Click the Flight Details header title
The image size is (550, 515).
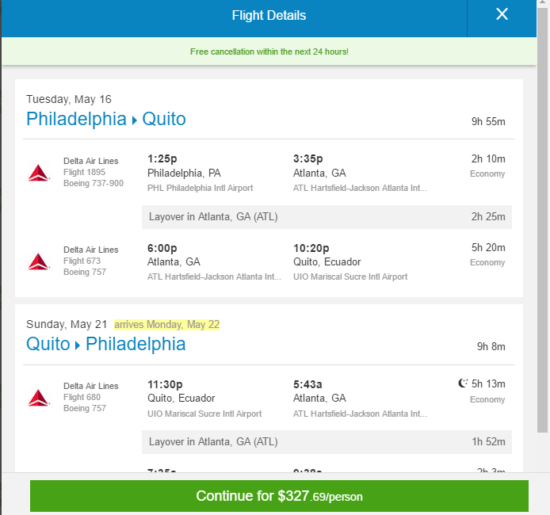269,15
